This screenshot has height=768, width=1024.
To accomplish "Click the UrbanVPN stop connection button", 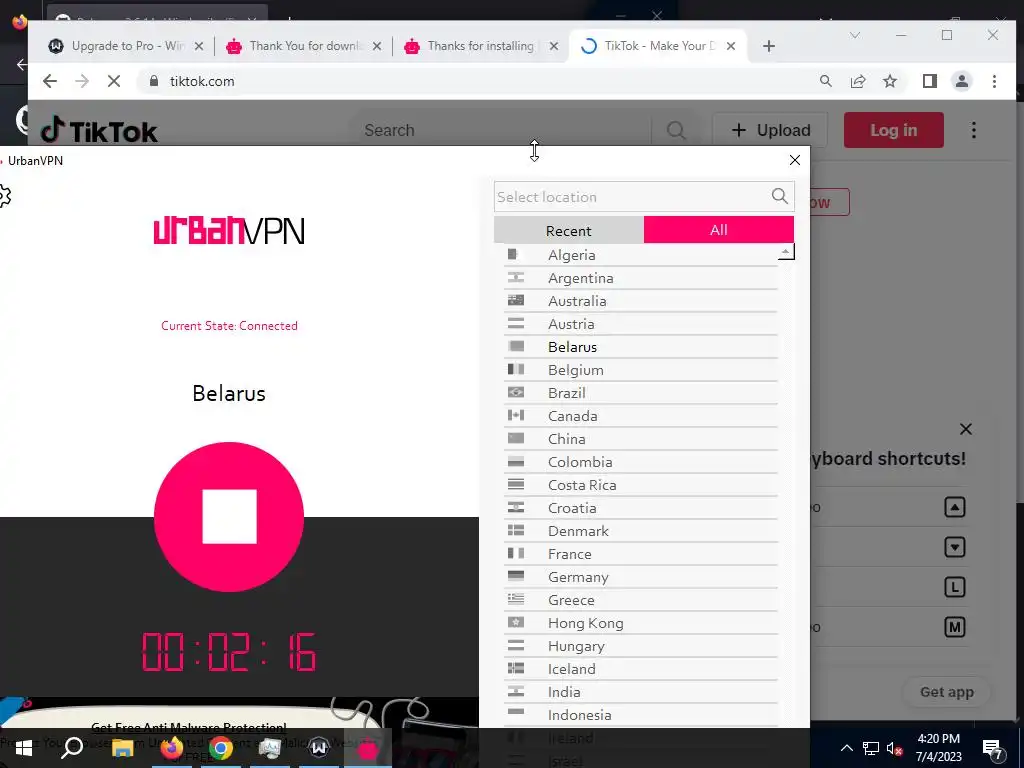I will click(229, 517).
